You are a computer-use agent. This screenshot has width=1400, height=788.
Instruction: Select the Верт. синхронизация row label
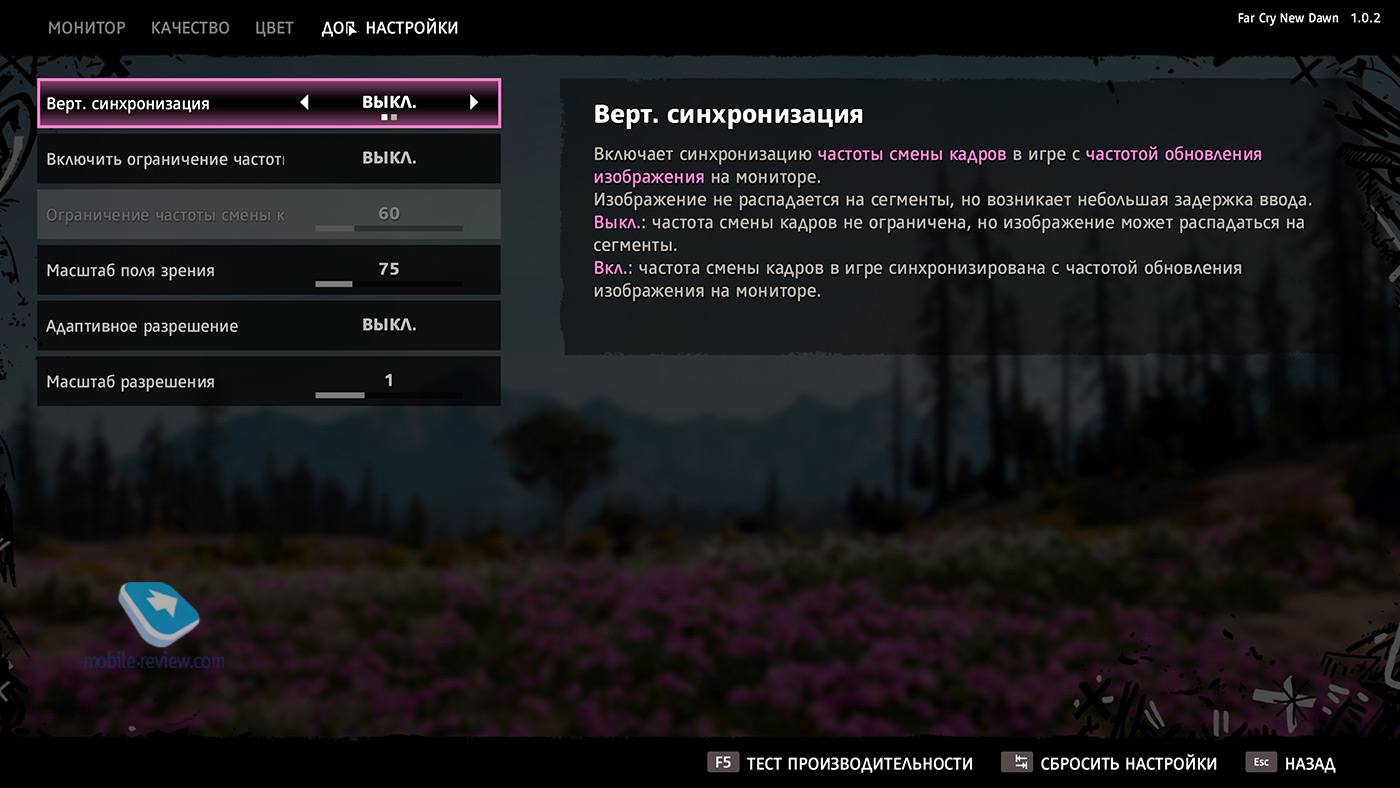click(128, 103)
